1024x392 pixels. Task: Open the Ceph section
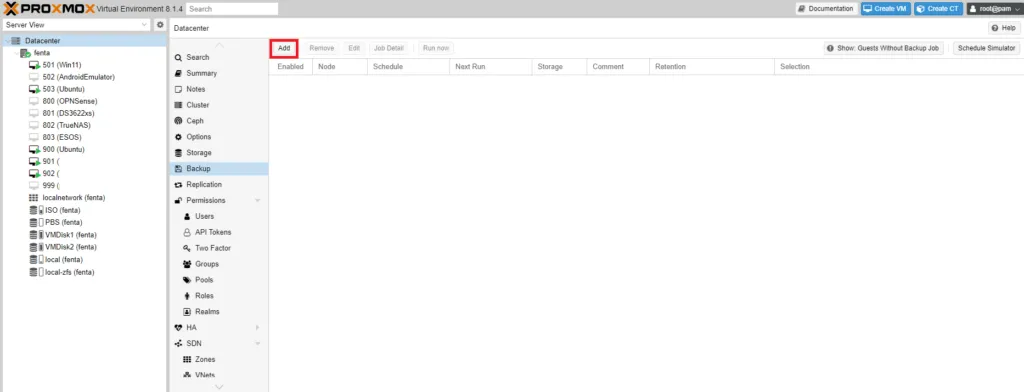219,121
